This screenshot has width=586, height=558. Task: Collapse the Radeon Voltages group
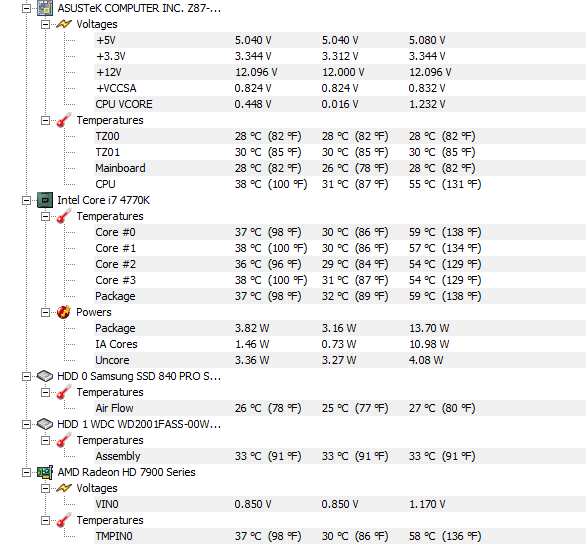(45, 488)
